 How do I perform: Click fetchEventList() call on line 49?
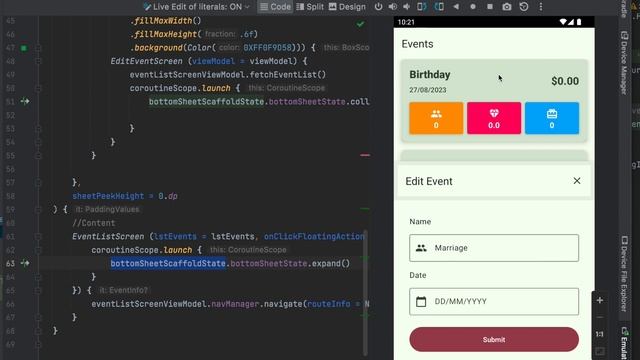pos(288,75)
